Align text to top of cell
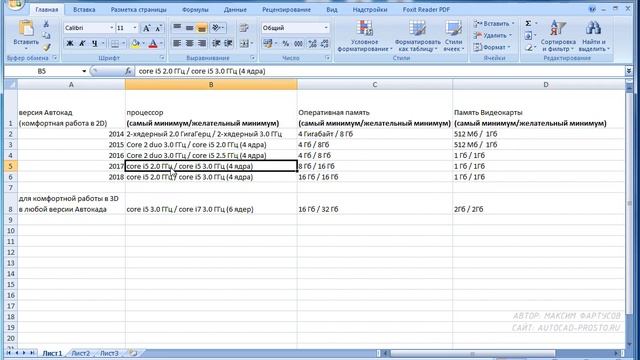This screenshot has width=640, height=360. click(177, 28)
